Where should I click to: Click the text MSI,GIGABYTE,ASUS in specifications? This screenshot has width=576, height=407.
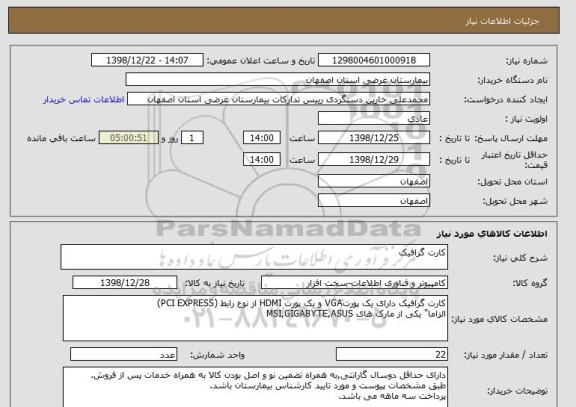310,314
